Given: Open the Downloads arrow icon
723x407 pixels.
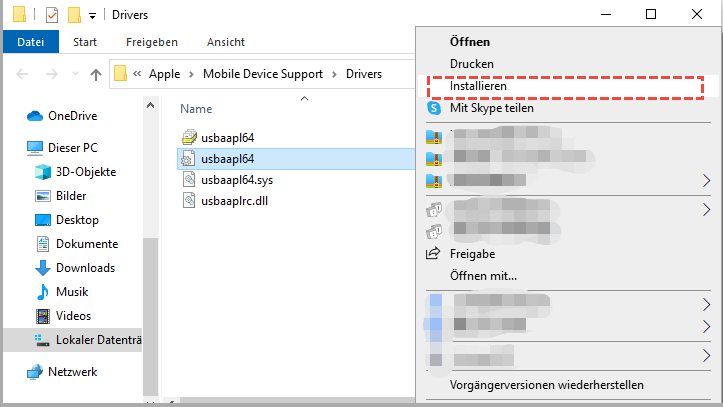Looking at the screenshot, I should tap(43, 268).
